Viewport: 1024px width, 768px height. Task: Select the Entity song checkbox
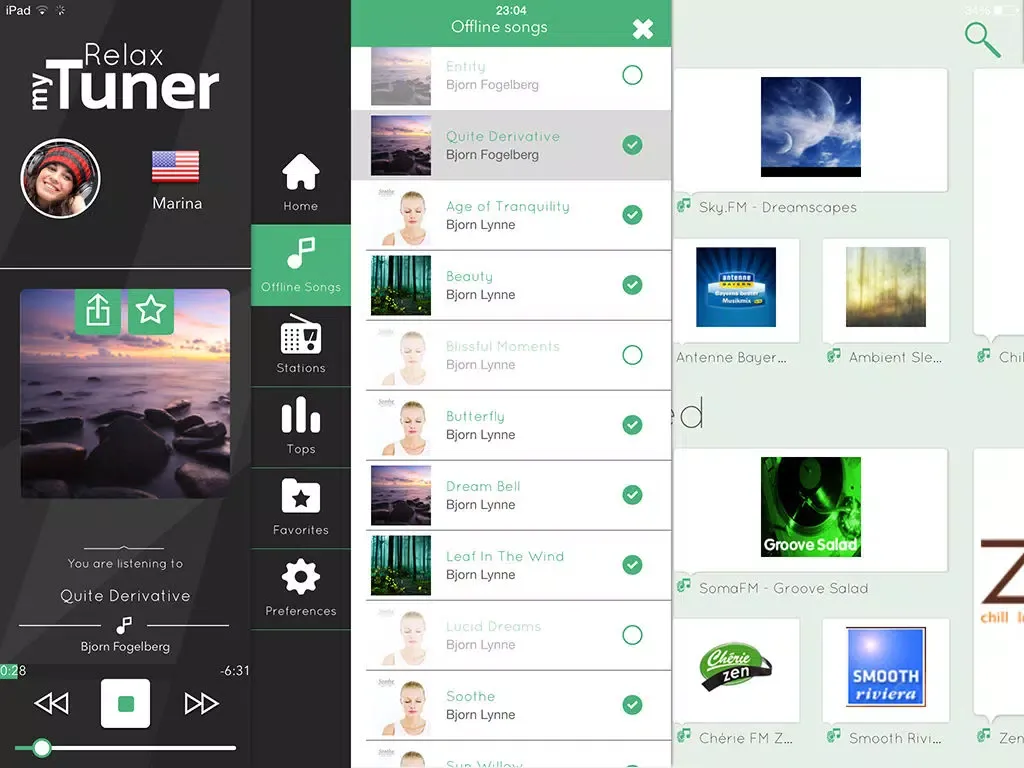pos(632,75)
